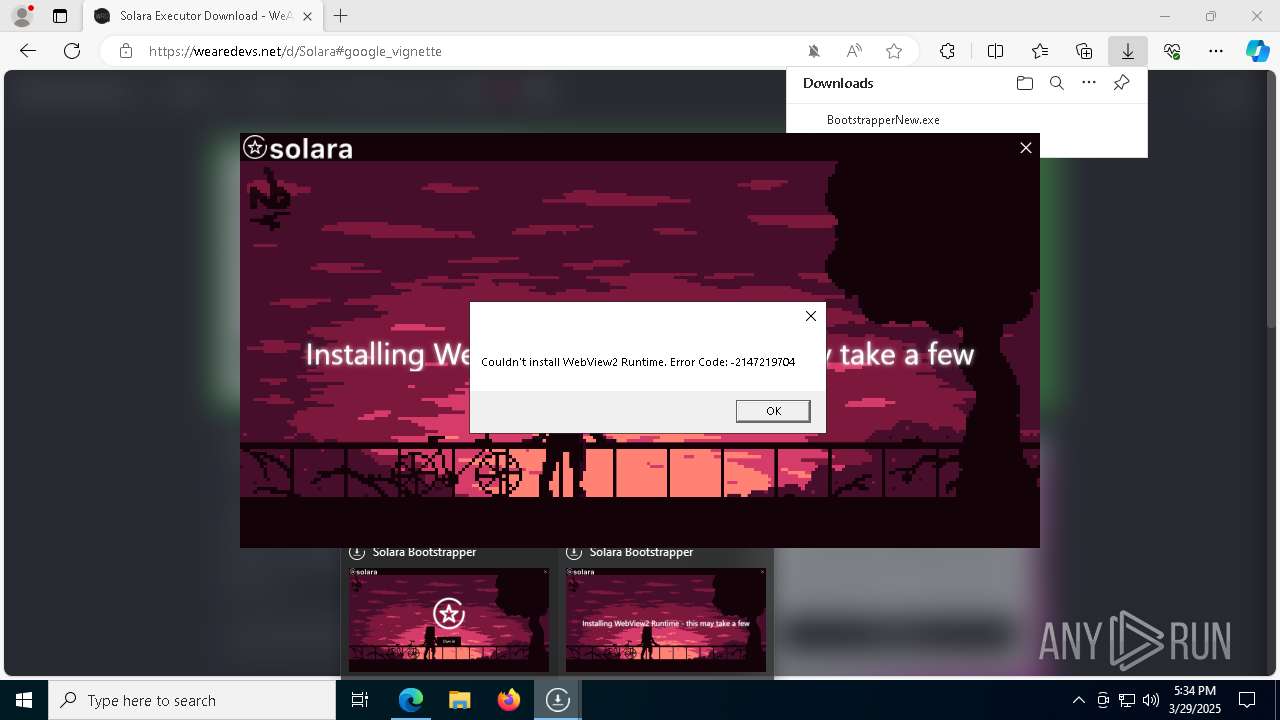Click the Solara star logo
The width and height of the screenshot is (1280, 720).
255,148
